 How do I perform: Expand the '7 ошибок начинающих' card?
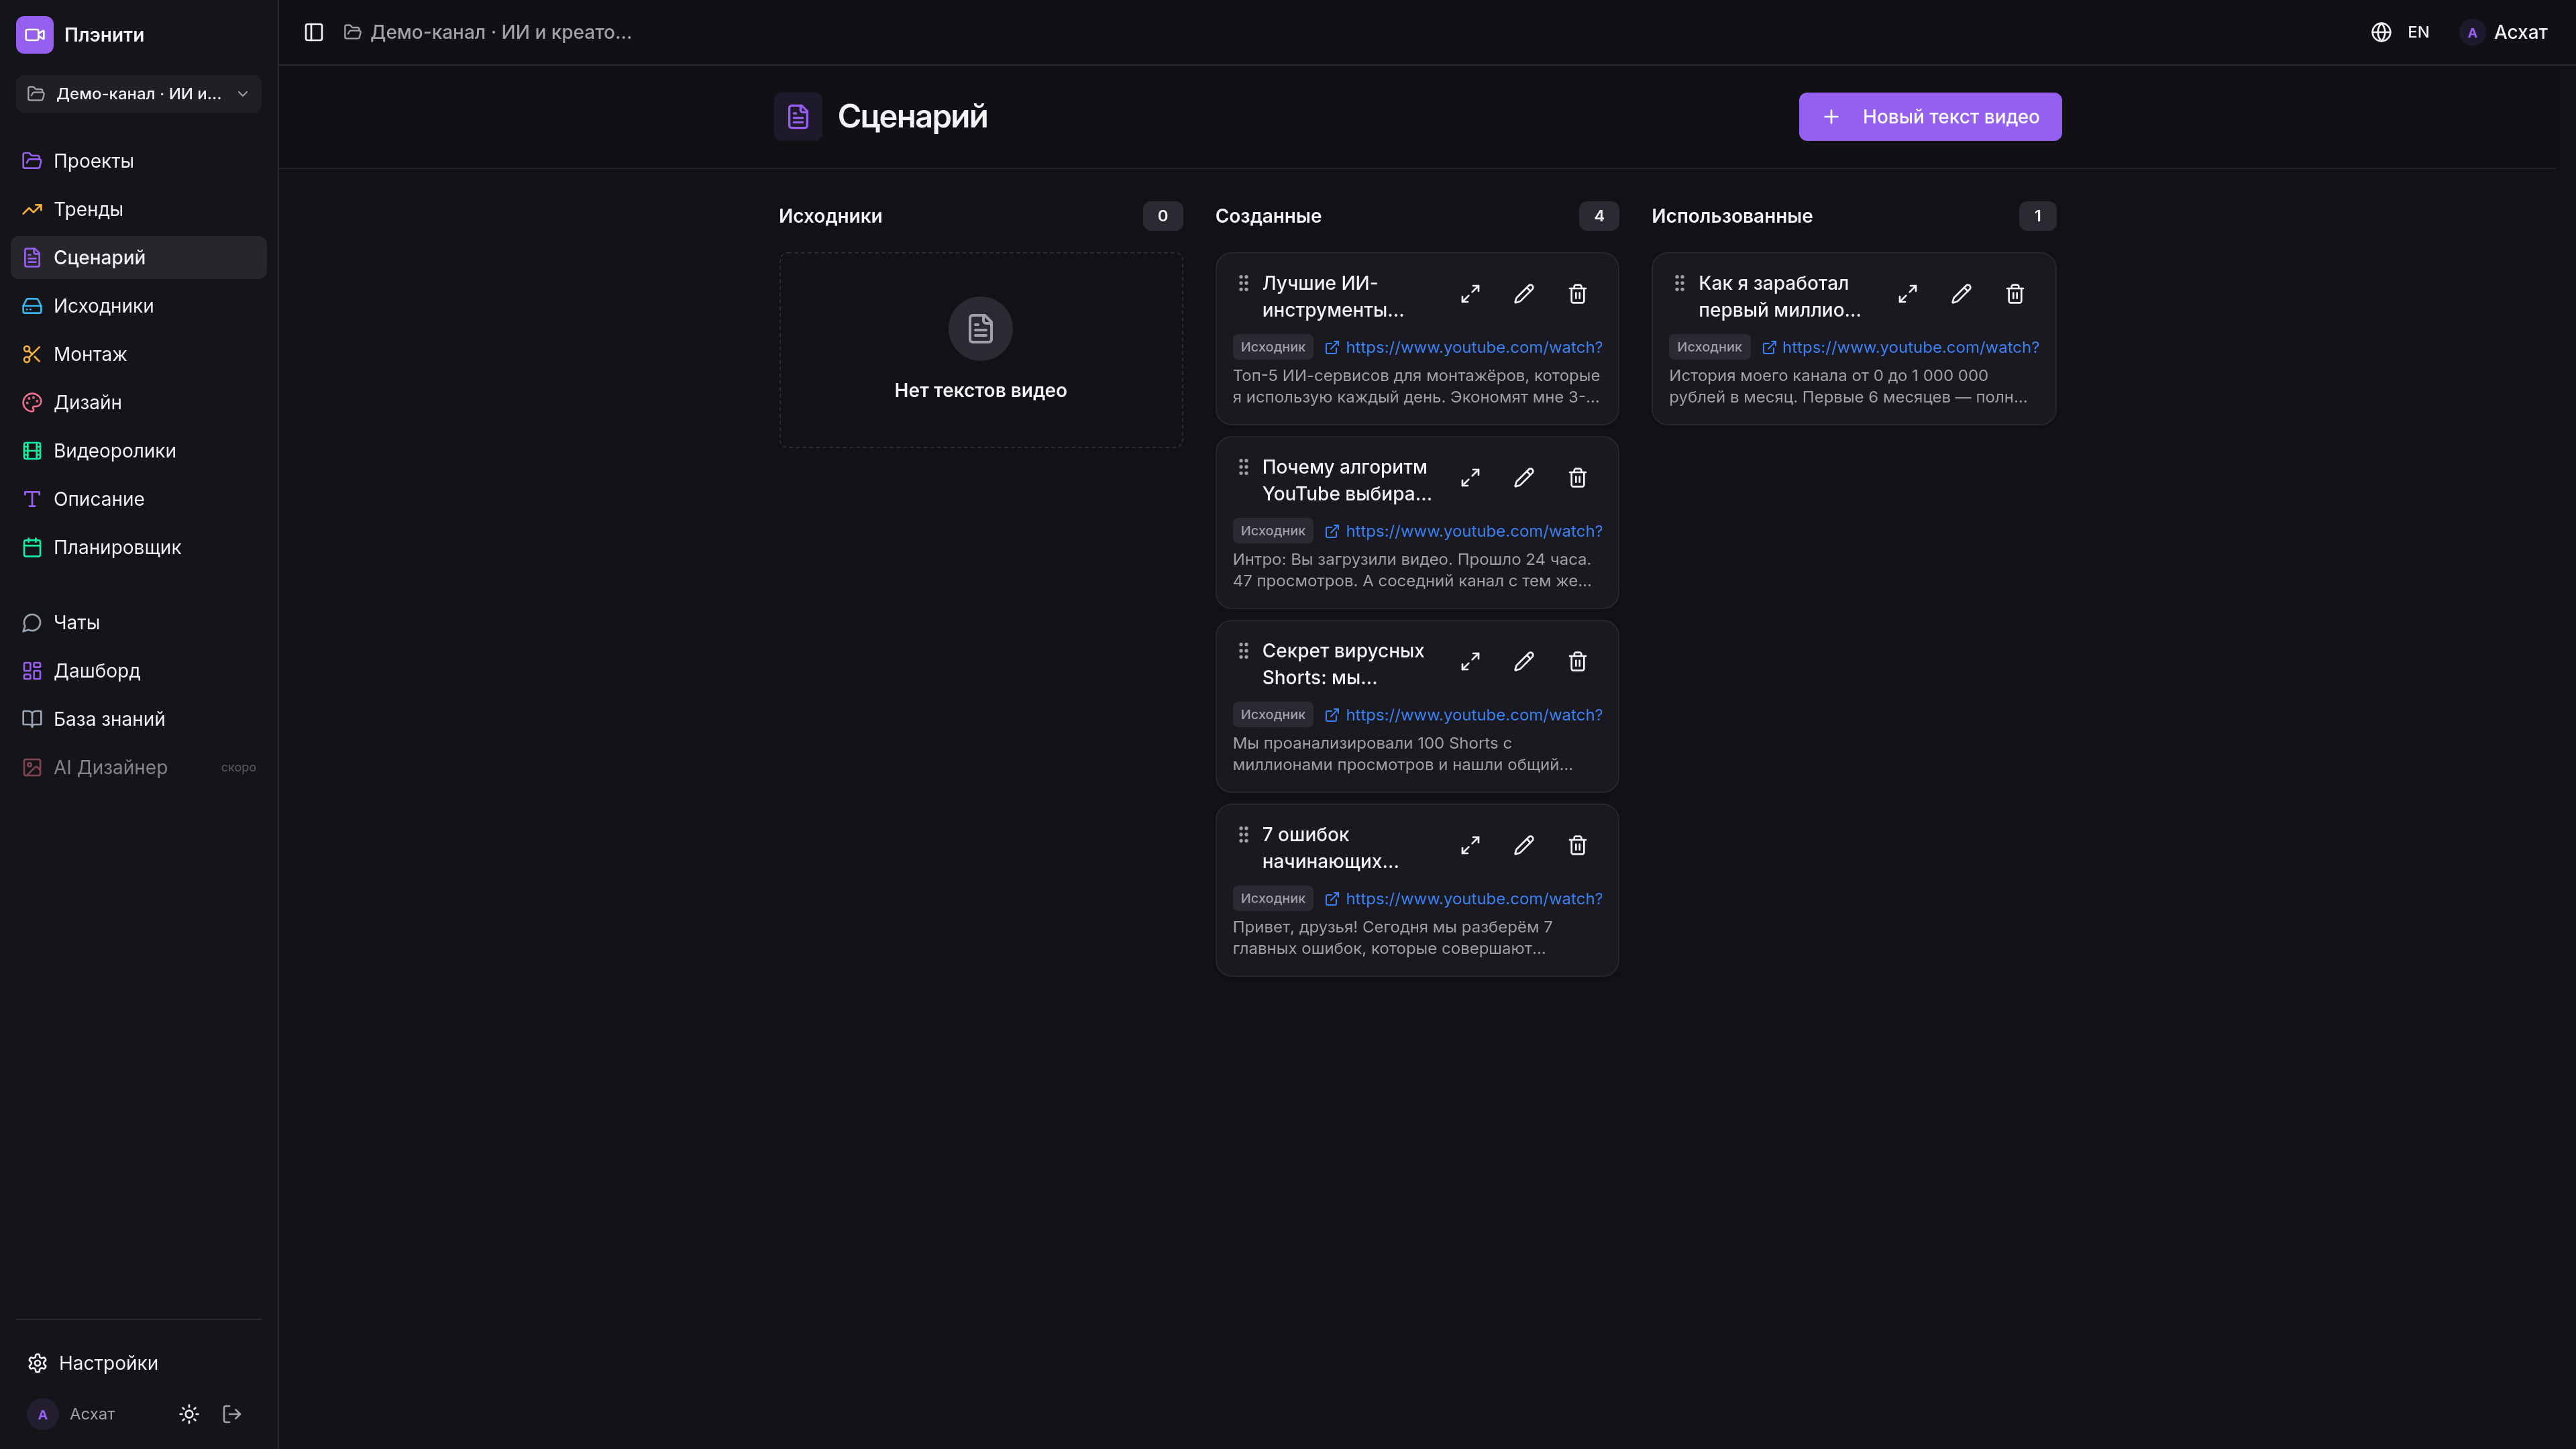click(1470, 846)
